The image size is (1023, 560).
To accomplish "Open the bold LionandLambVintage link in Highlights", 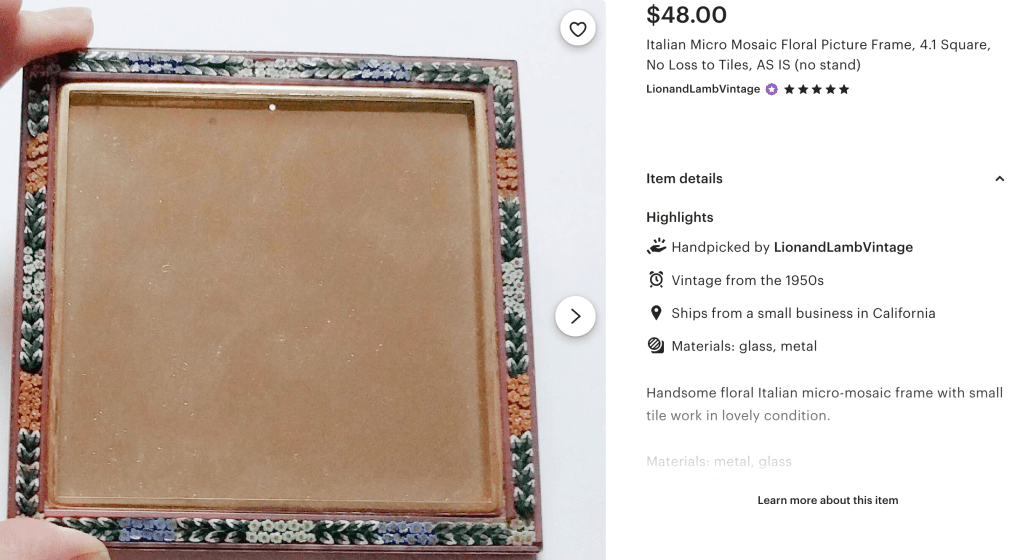I will [x=843, y=247].
